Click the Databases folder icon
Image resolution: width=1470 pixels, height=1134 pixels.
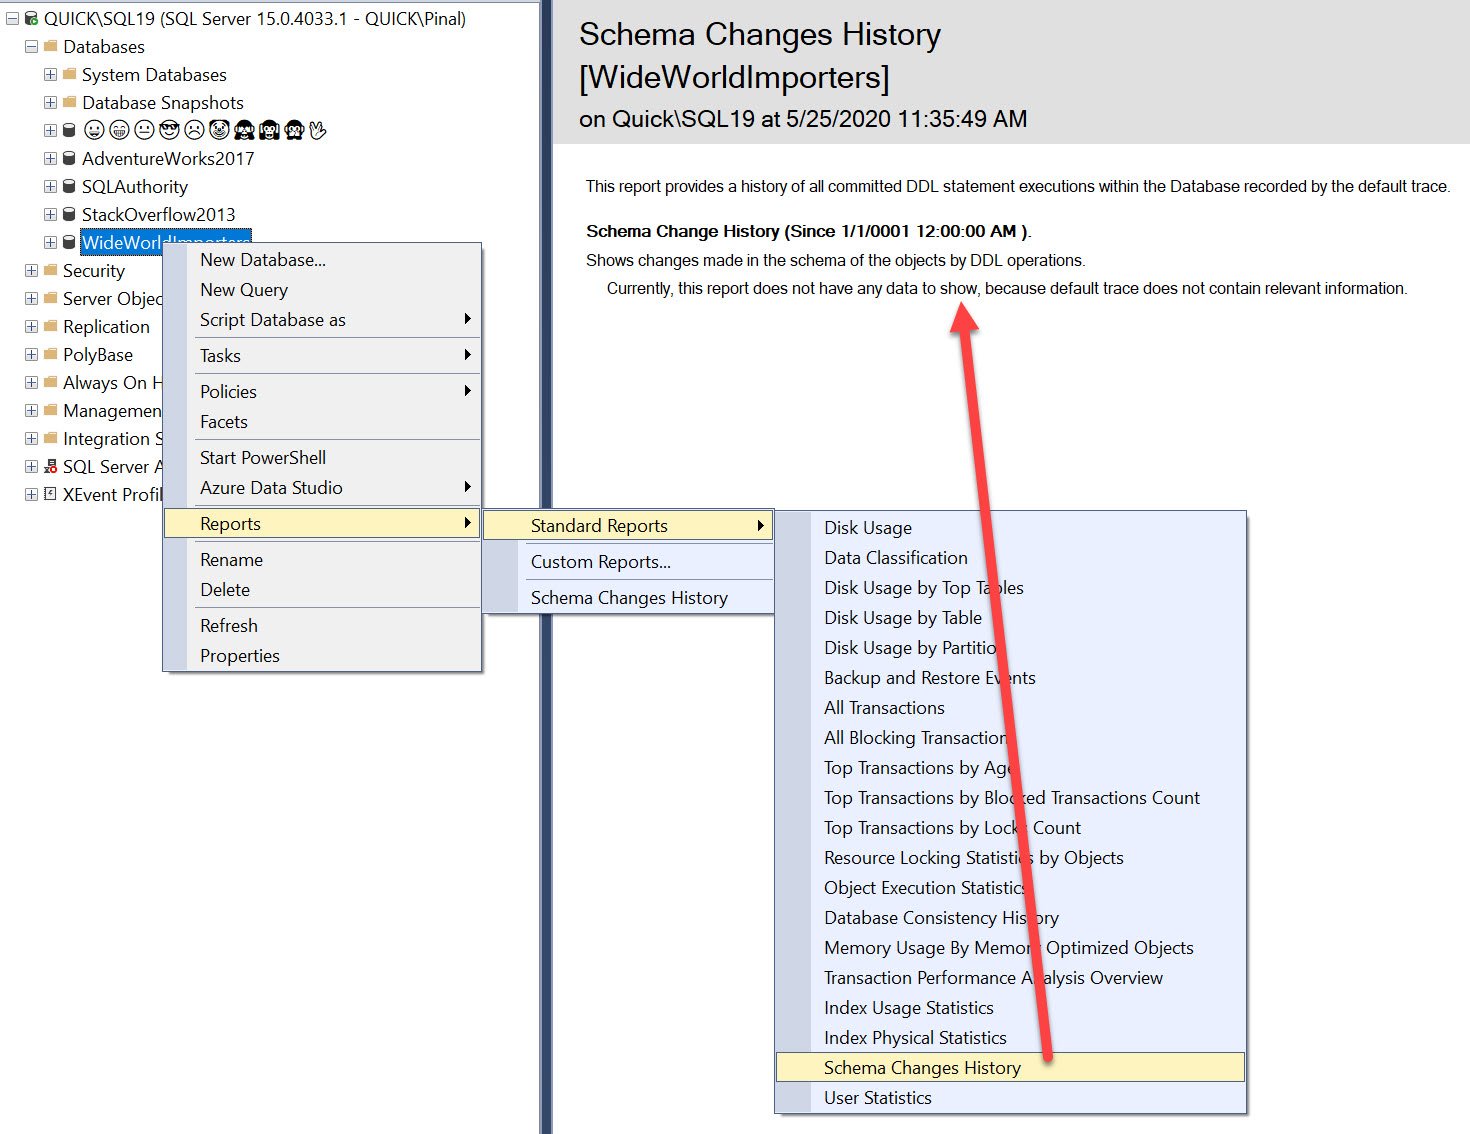pos(51,46)
